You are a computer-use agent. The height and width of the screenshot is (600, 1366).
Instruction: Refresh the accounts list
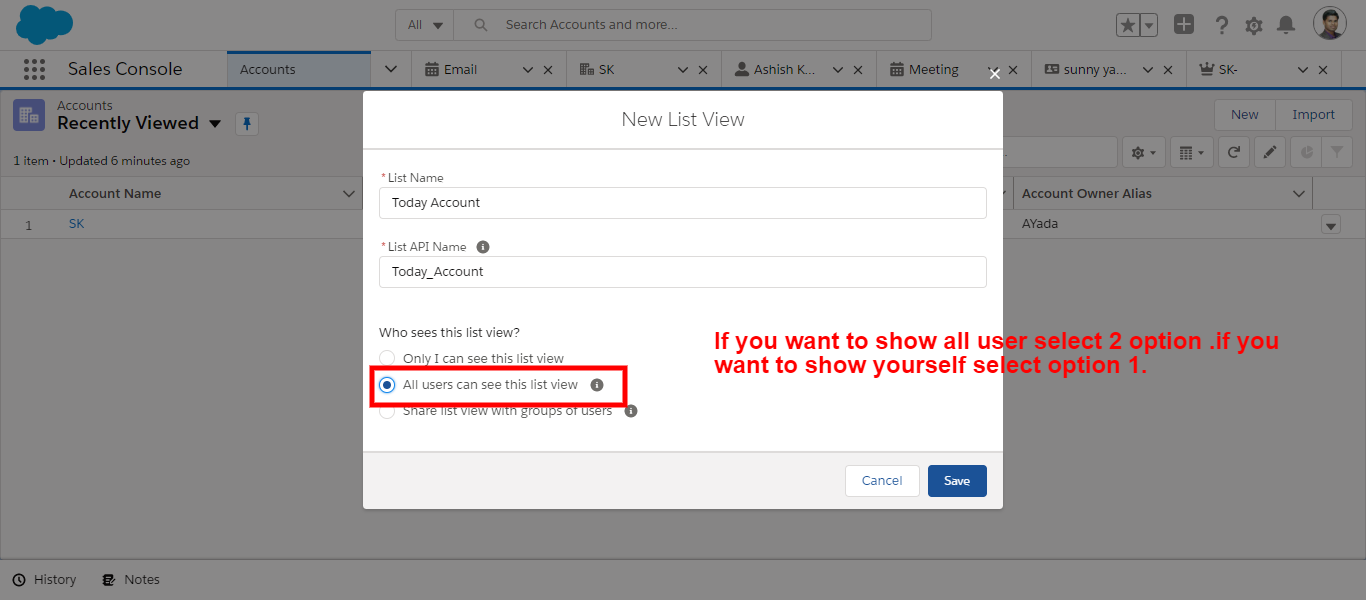[1234, 153]
